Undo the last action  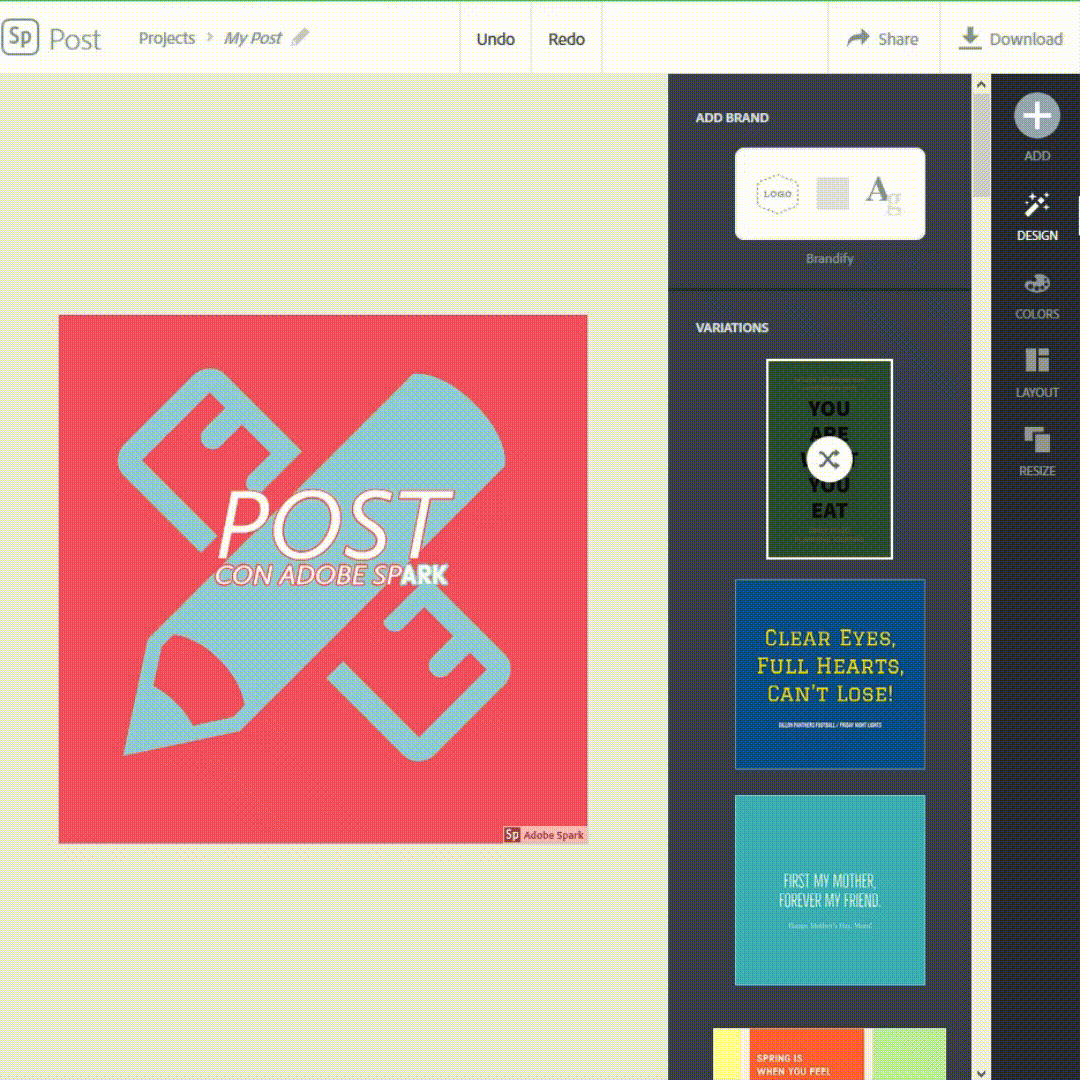click(x=495, y=39)
